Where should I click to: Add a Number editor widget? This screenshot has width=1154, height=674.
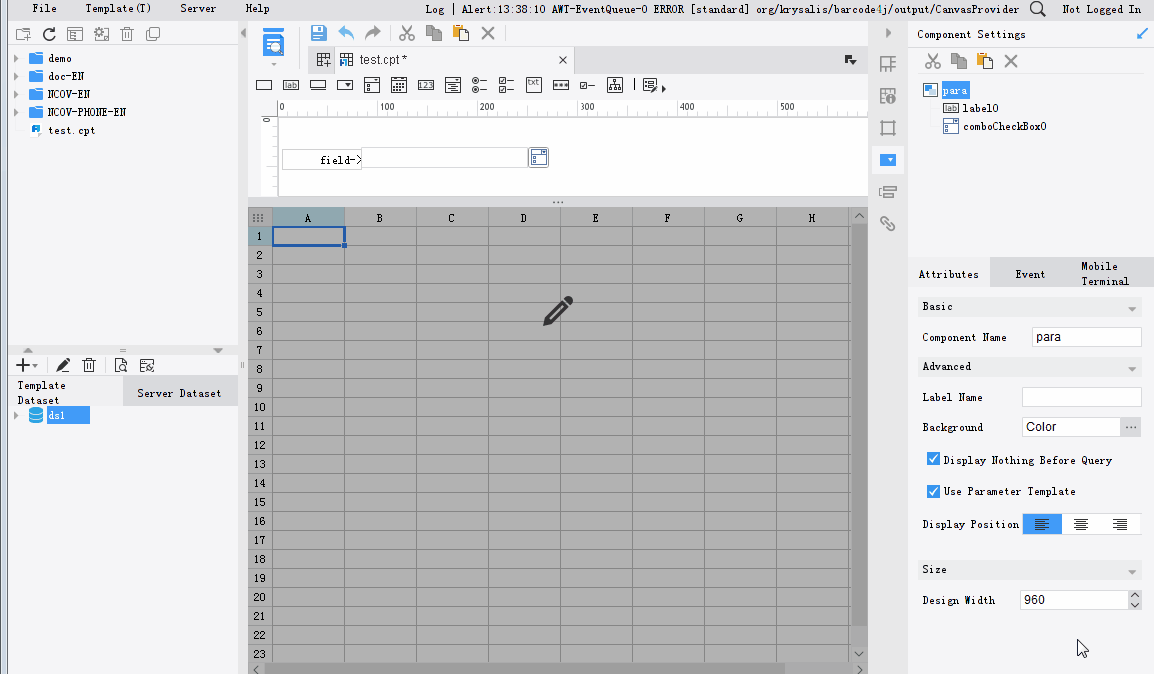(x=424, y=85)
